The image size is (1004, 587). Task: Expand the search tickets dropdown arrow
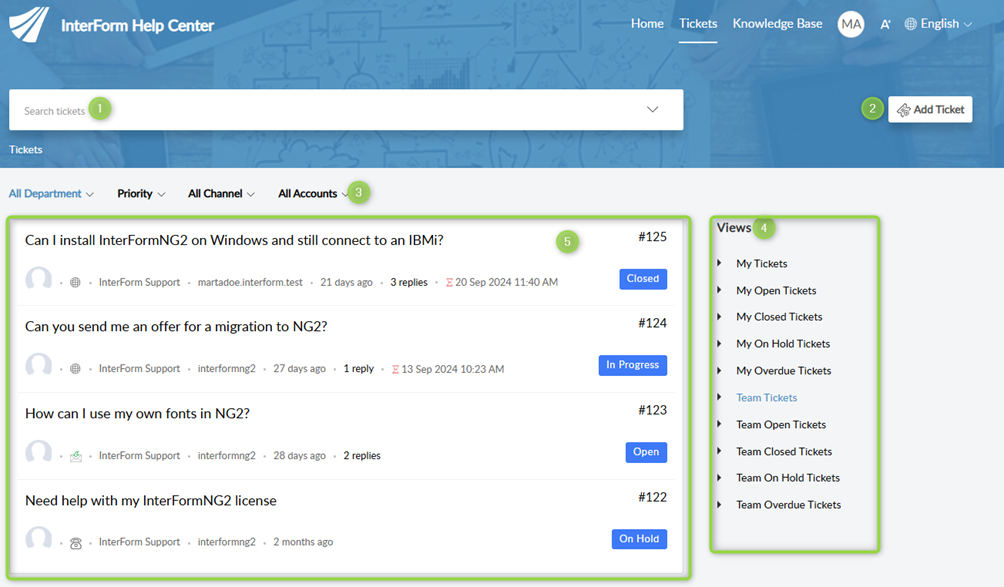pyautogui.click(x=652, y=109)
